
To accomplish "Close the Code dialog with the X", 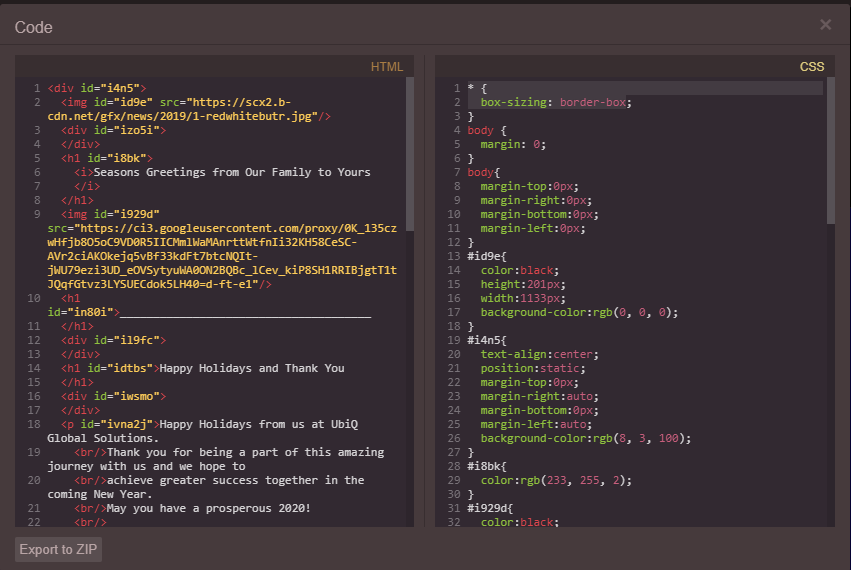I will (x=825, y=25).
